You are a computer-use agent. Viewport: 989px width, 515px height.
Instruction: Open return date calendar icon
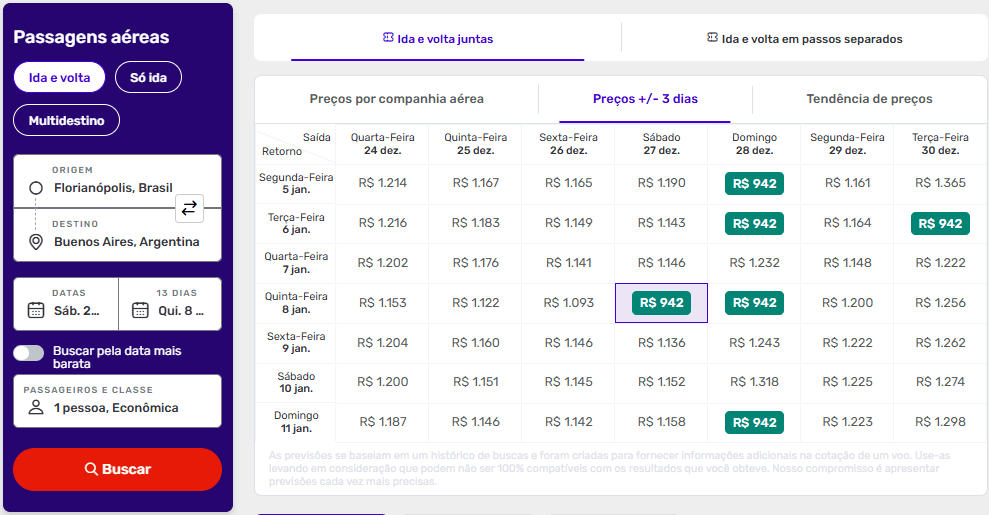tap(140, 310)
